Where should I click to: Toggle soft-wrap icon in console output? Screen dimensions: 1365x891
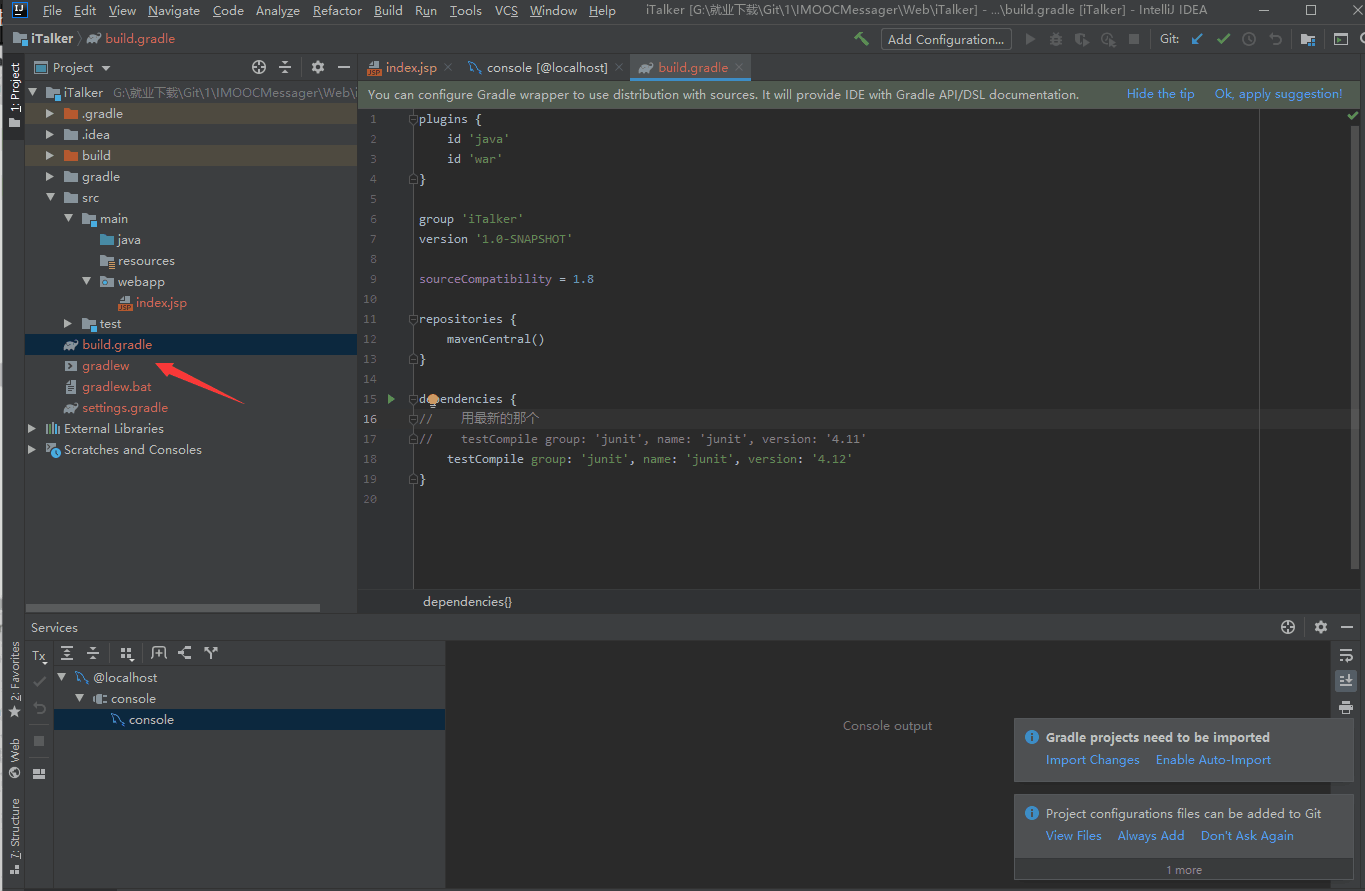[x=1346, y=655]
